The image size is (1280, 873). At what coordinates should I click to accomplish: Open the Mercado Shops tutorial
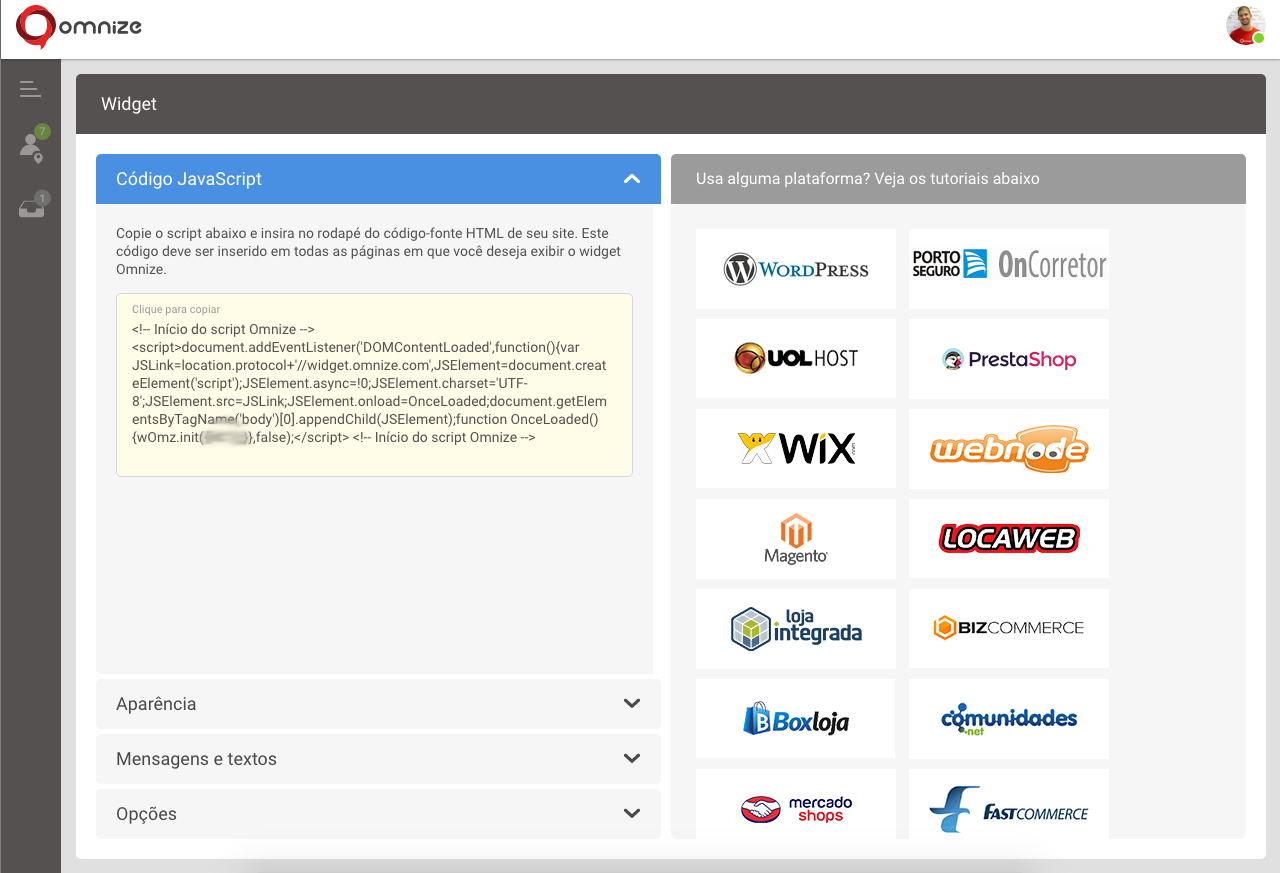[x=796, y=804]
